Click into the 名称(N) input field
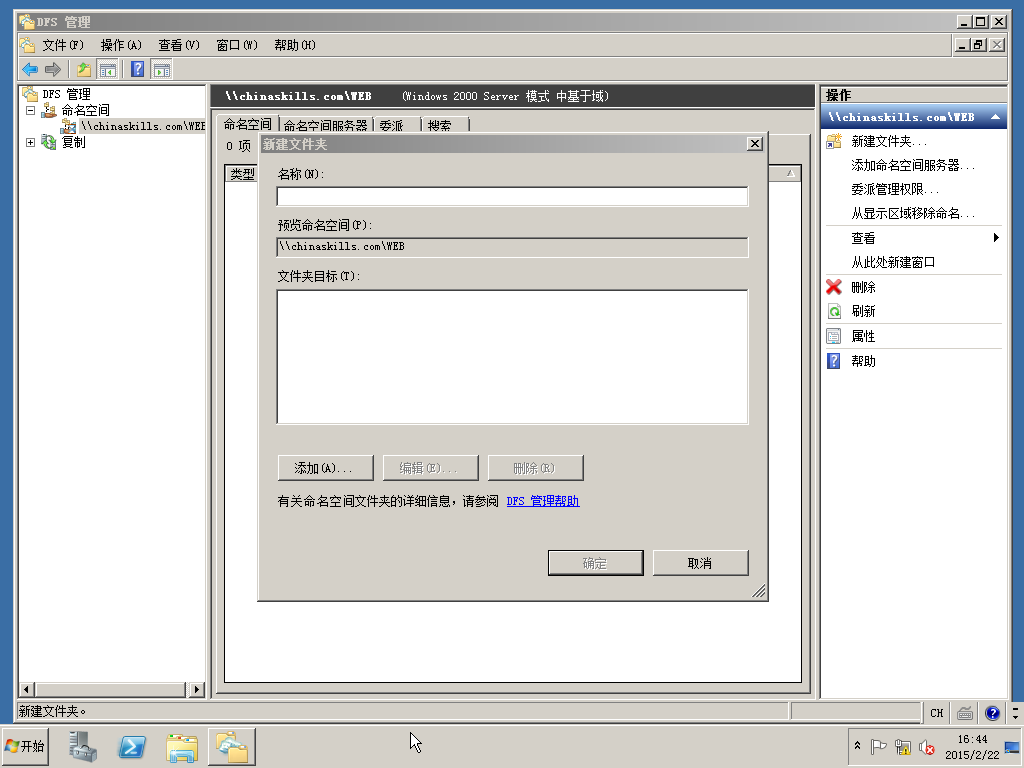 click(512, 196)
